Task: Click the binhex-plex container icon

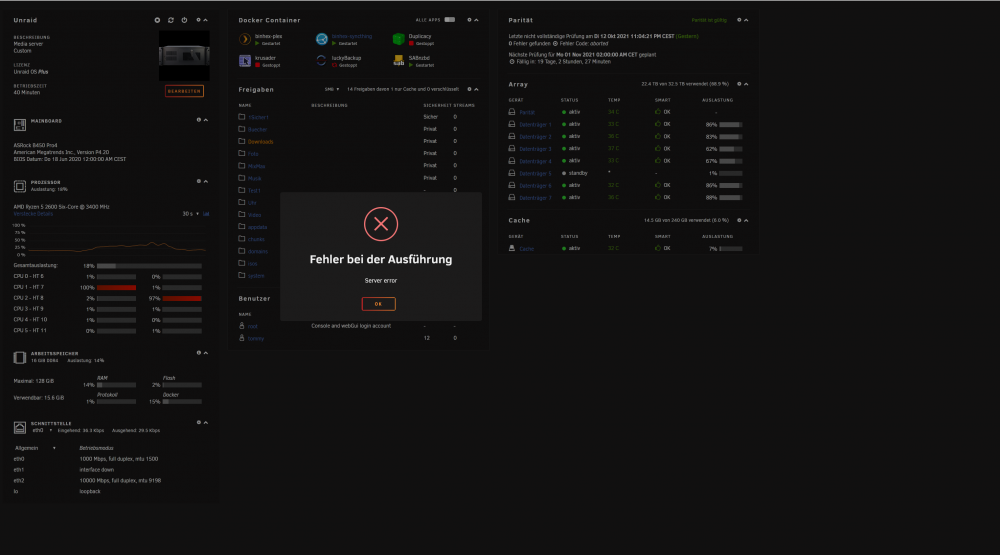Action: tap(245, 40)
